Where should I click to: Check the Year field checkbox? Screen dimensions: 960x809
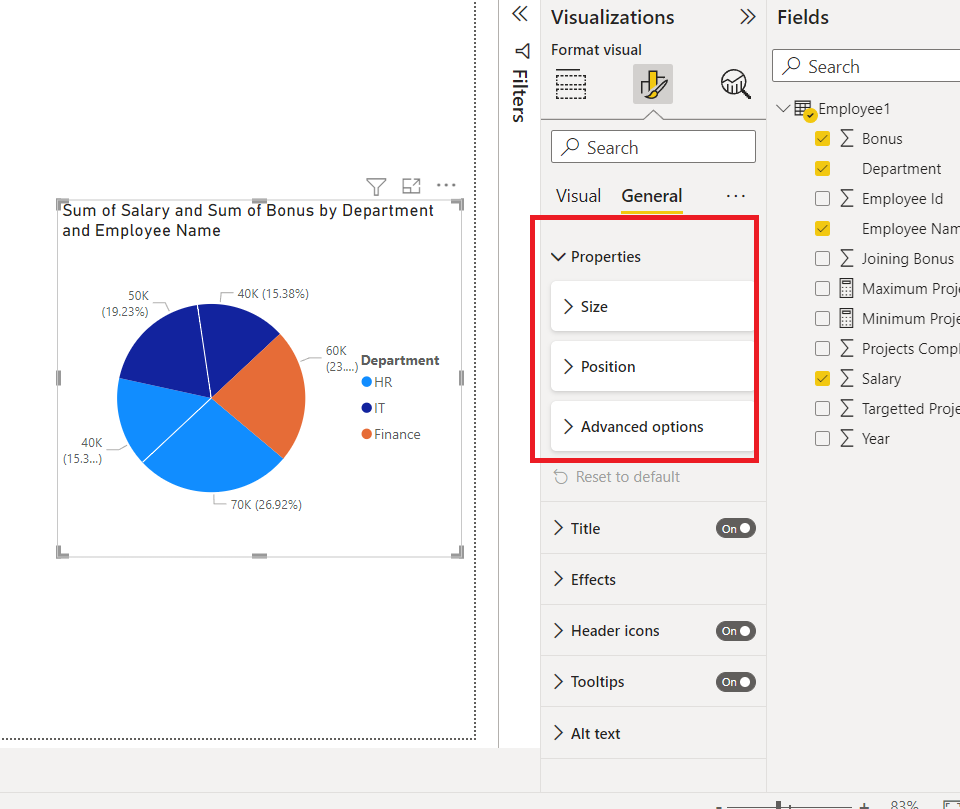[x=822, y=438]
